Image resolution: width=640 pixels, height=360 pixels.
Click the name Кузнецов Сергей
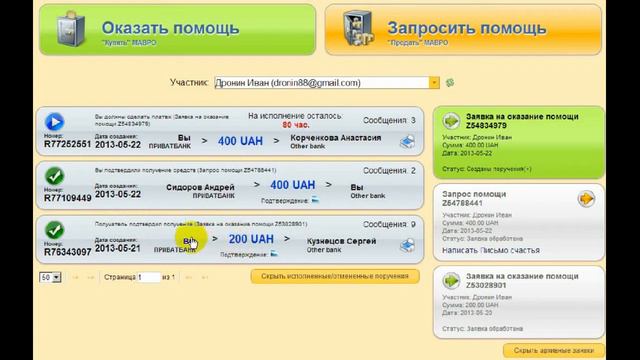[x=341, y=241]
